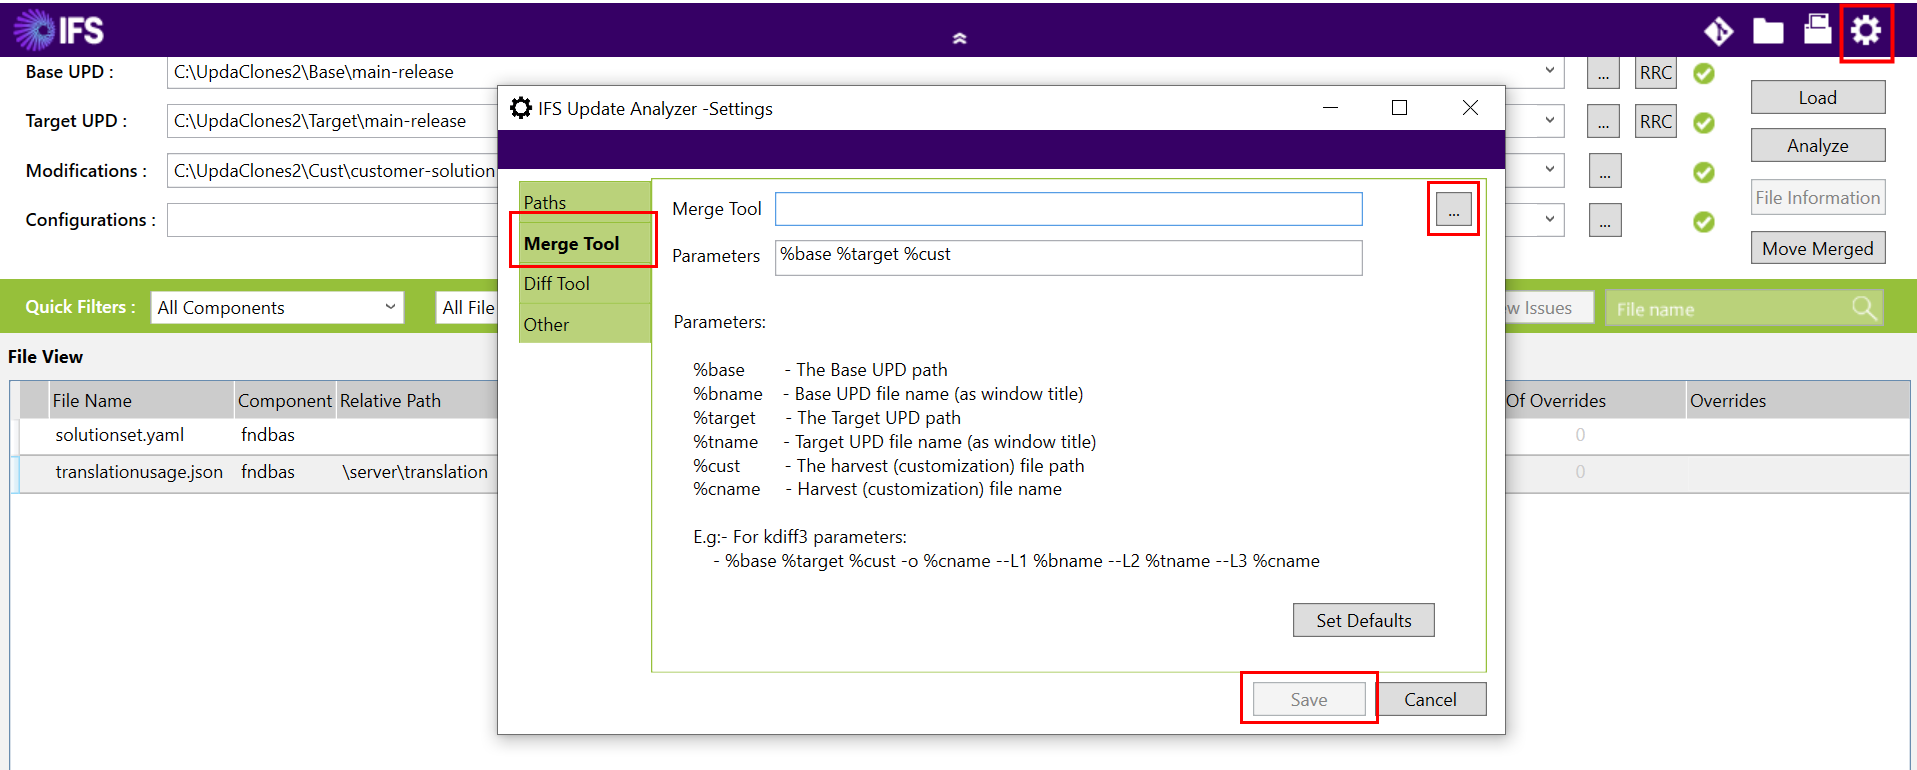Click Set Defaults in settings
The width and height of the screenshot is (1917, 770).
click(1363, 620)
